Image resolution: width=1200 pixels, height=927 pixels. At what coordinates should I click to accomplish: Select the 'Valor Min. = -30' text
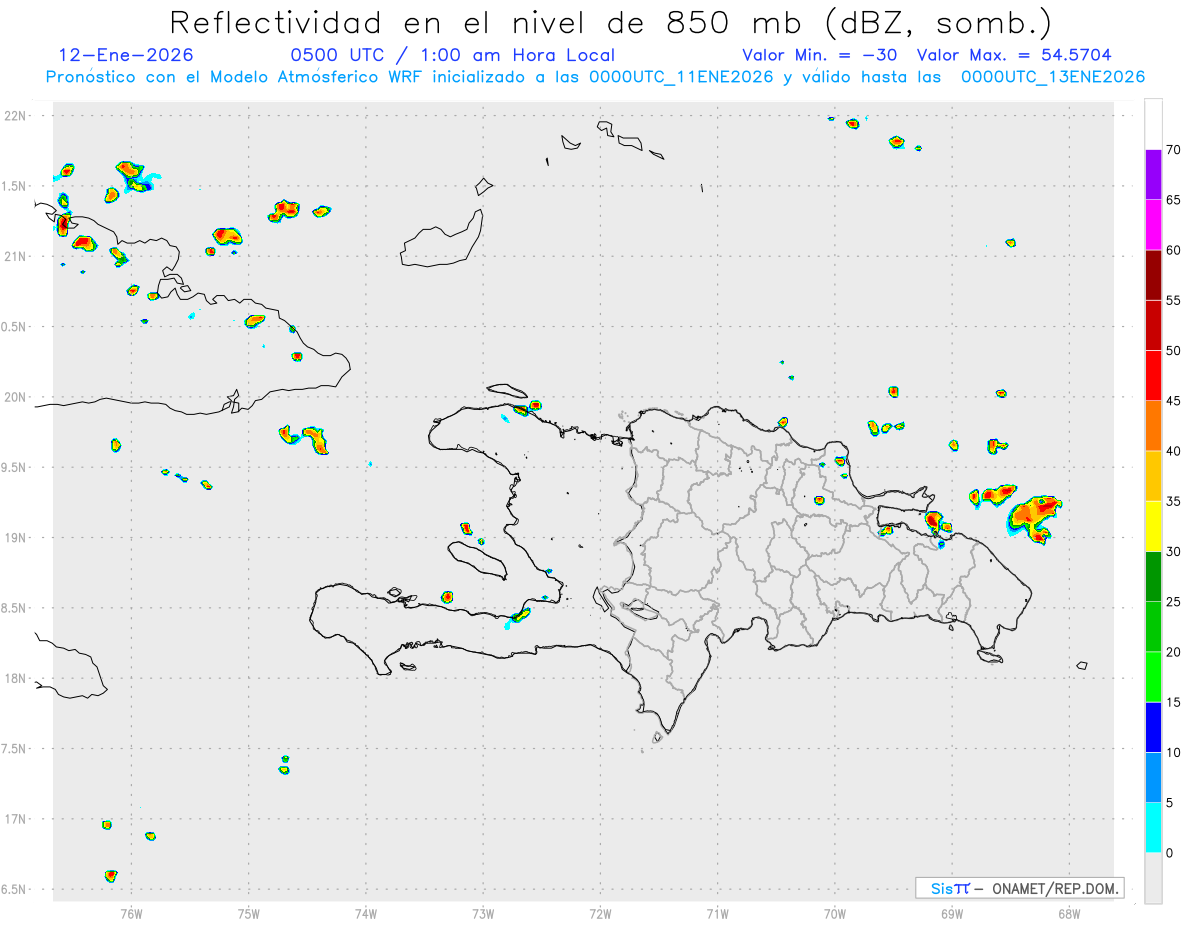pyautogui.click(x=819, y=55)
